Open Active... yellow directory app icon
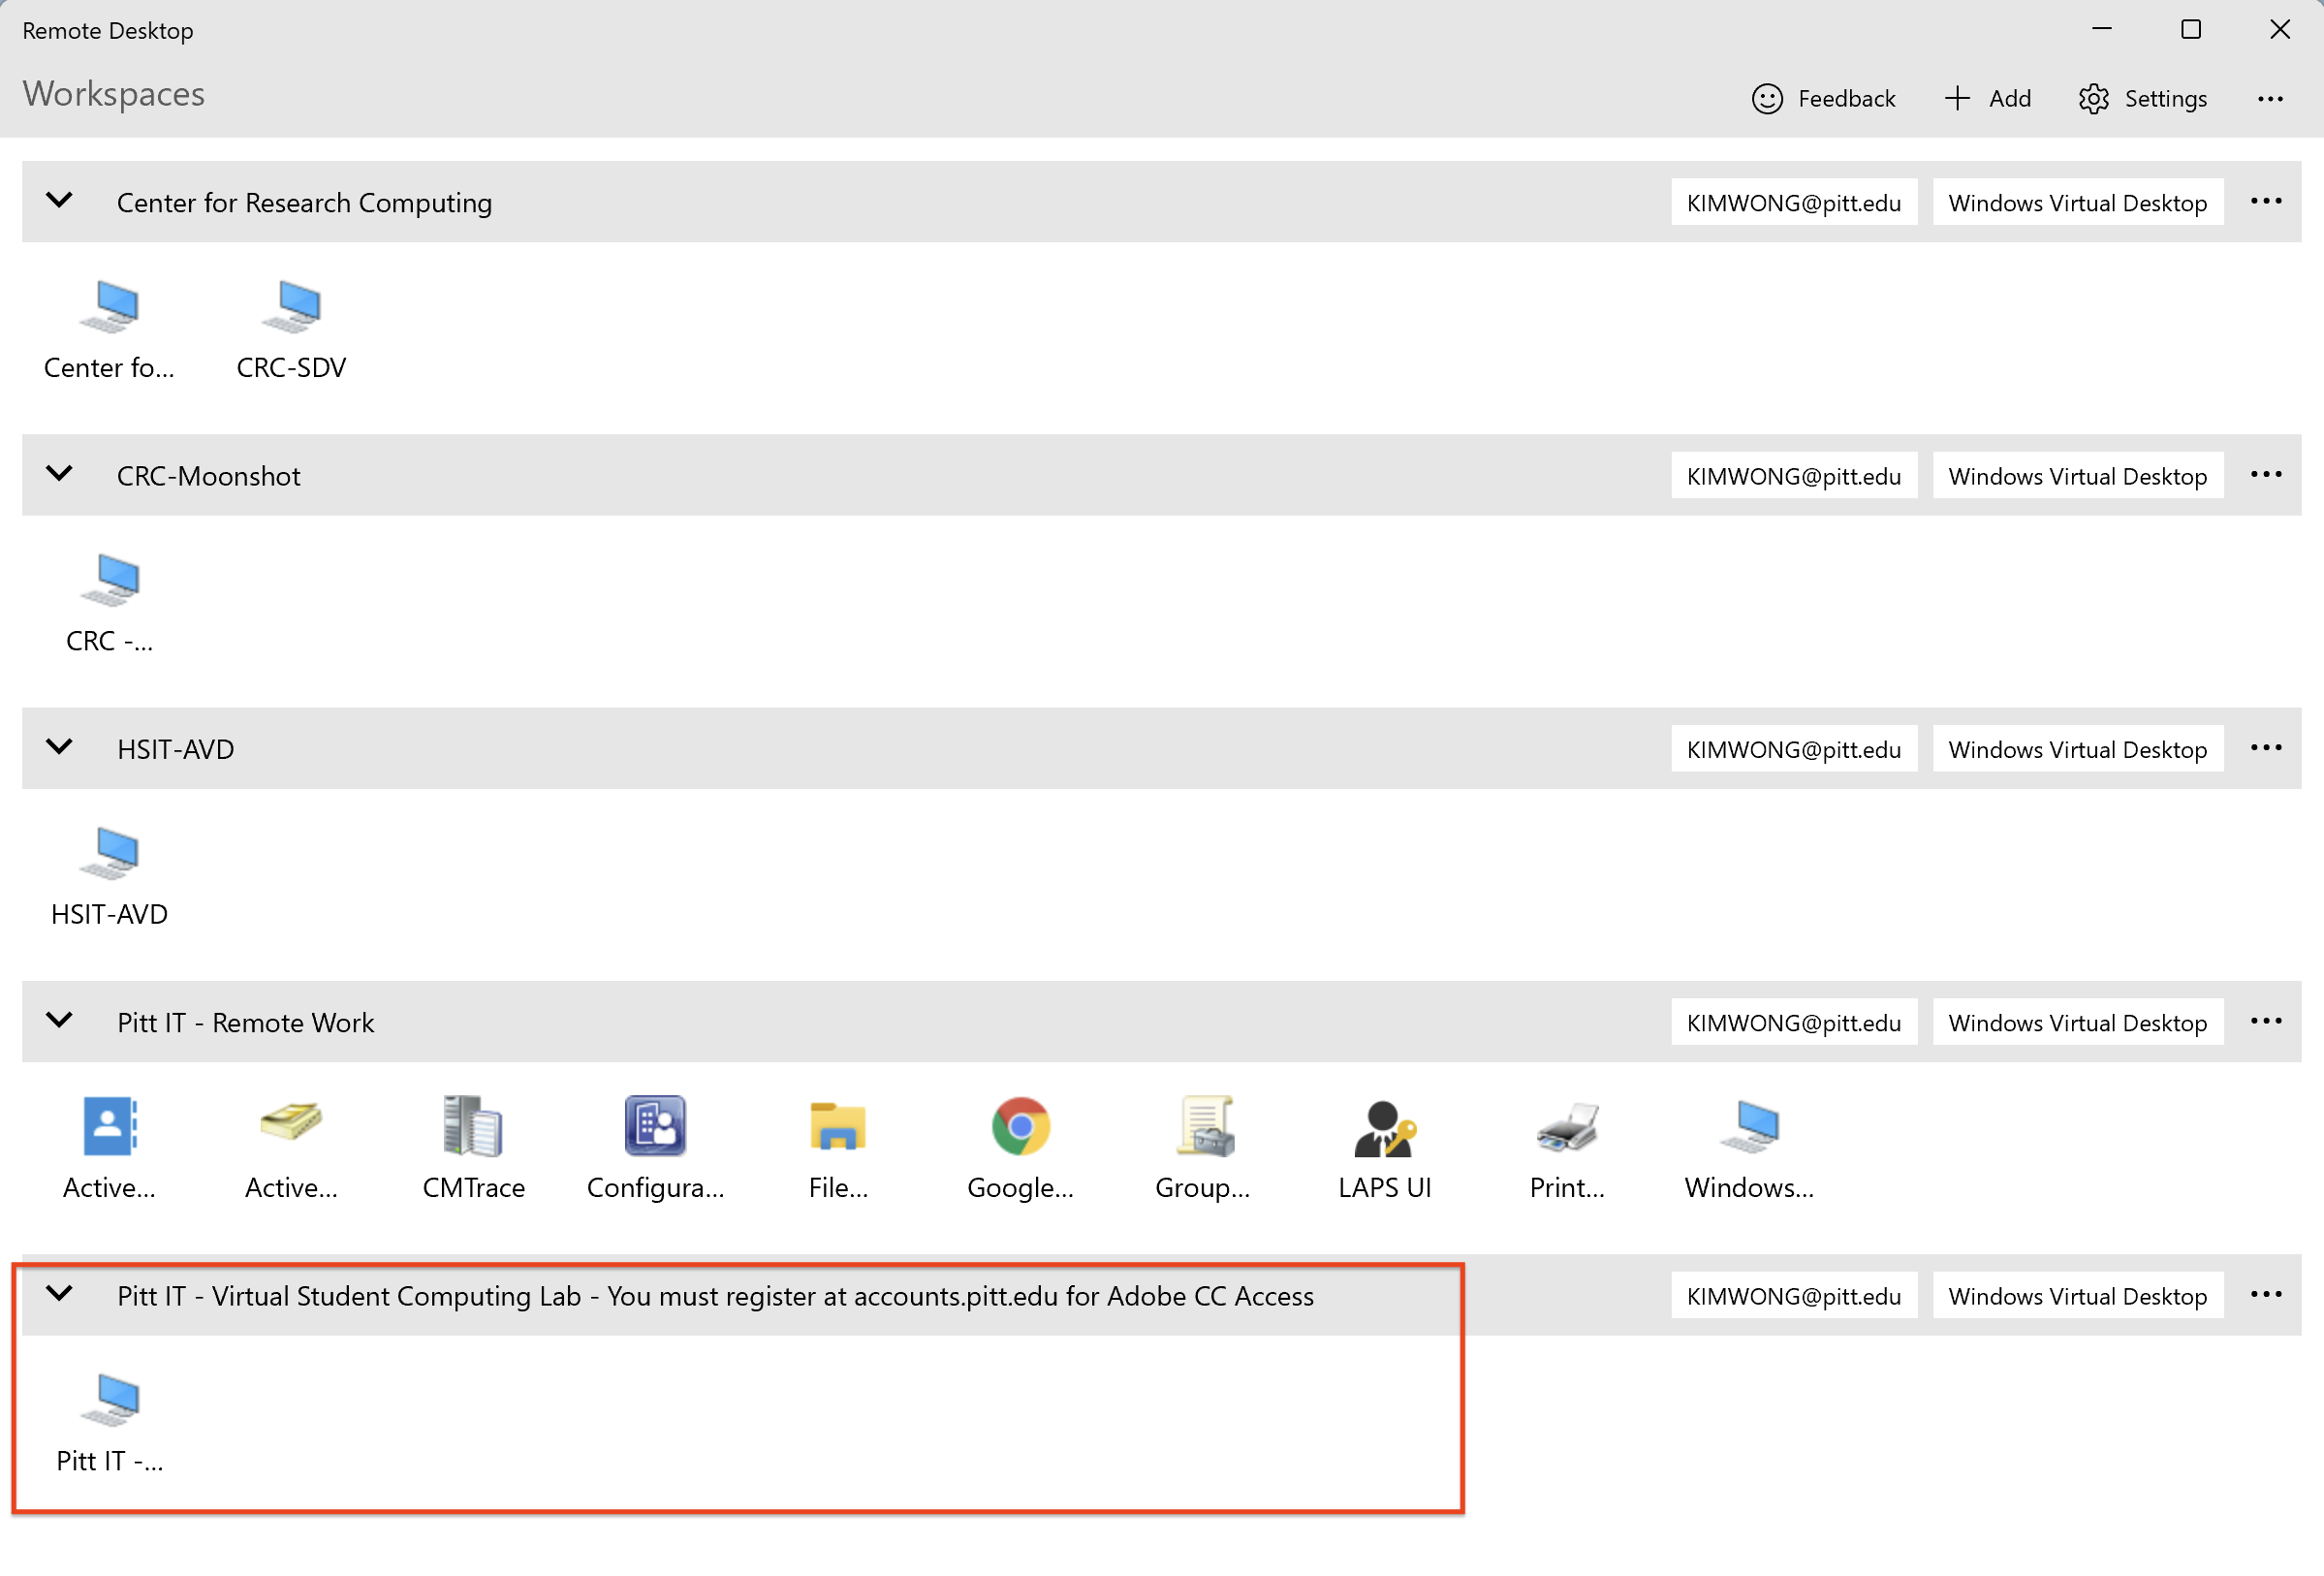Screen dimensions: 2324x1576 point(291,1150)
